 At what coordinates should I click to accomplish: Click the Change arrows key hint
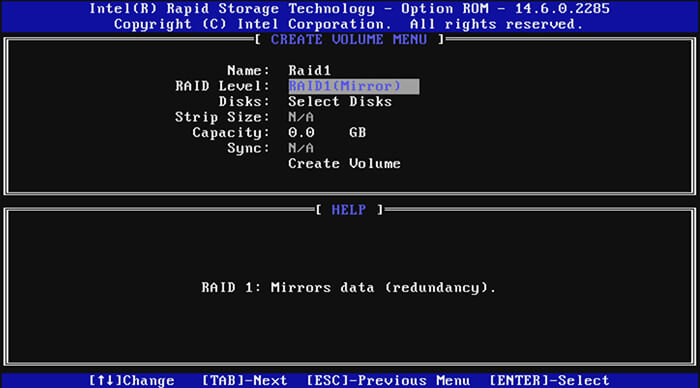coord(132,381)
